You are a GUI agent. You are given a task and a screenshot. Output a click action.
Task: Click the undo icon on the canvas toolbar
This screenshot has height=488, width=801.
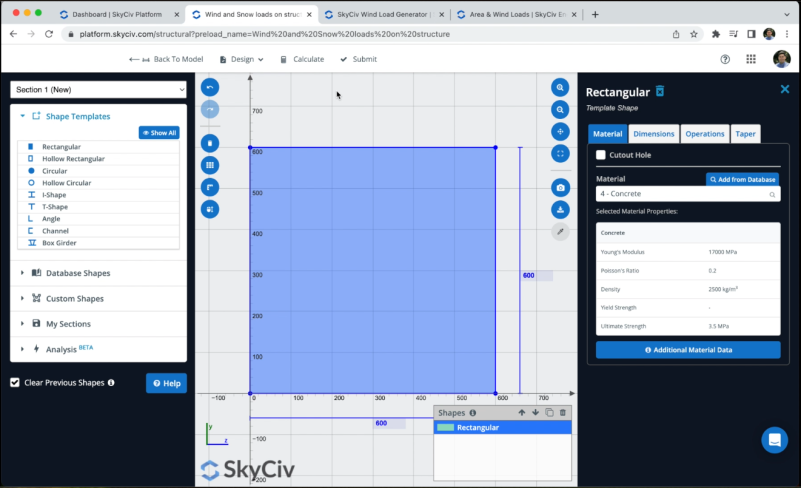210,87
